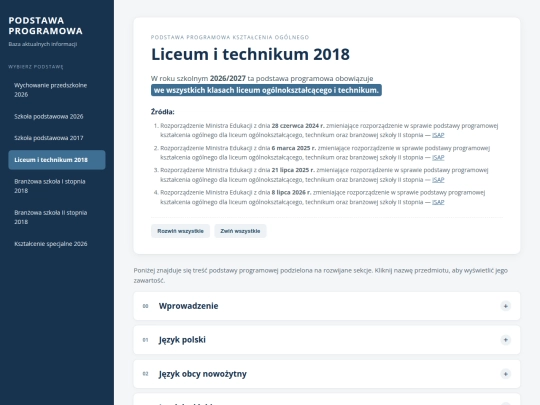
Task: Open the Wprowadzenie section header
Action: (x=326, y=306)
